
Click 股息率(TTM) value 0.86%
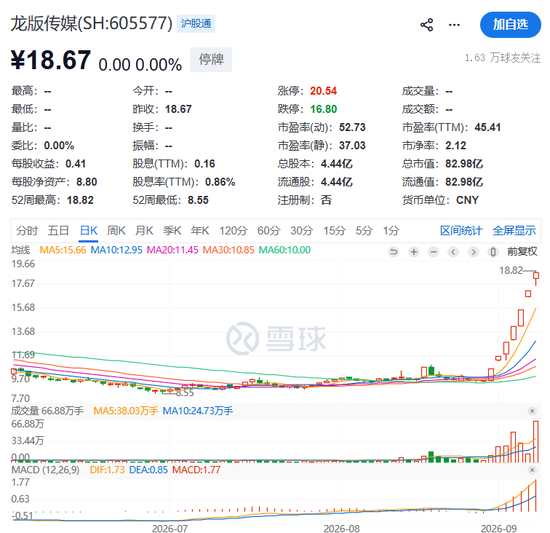point(220,182)
